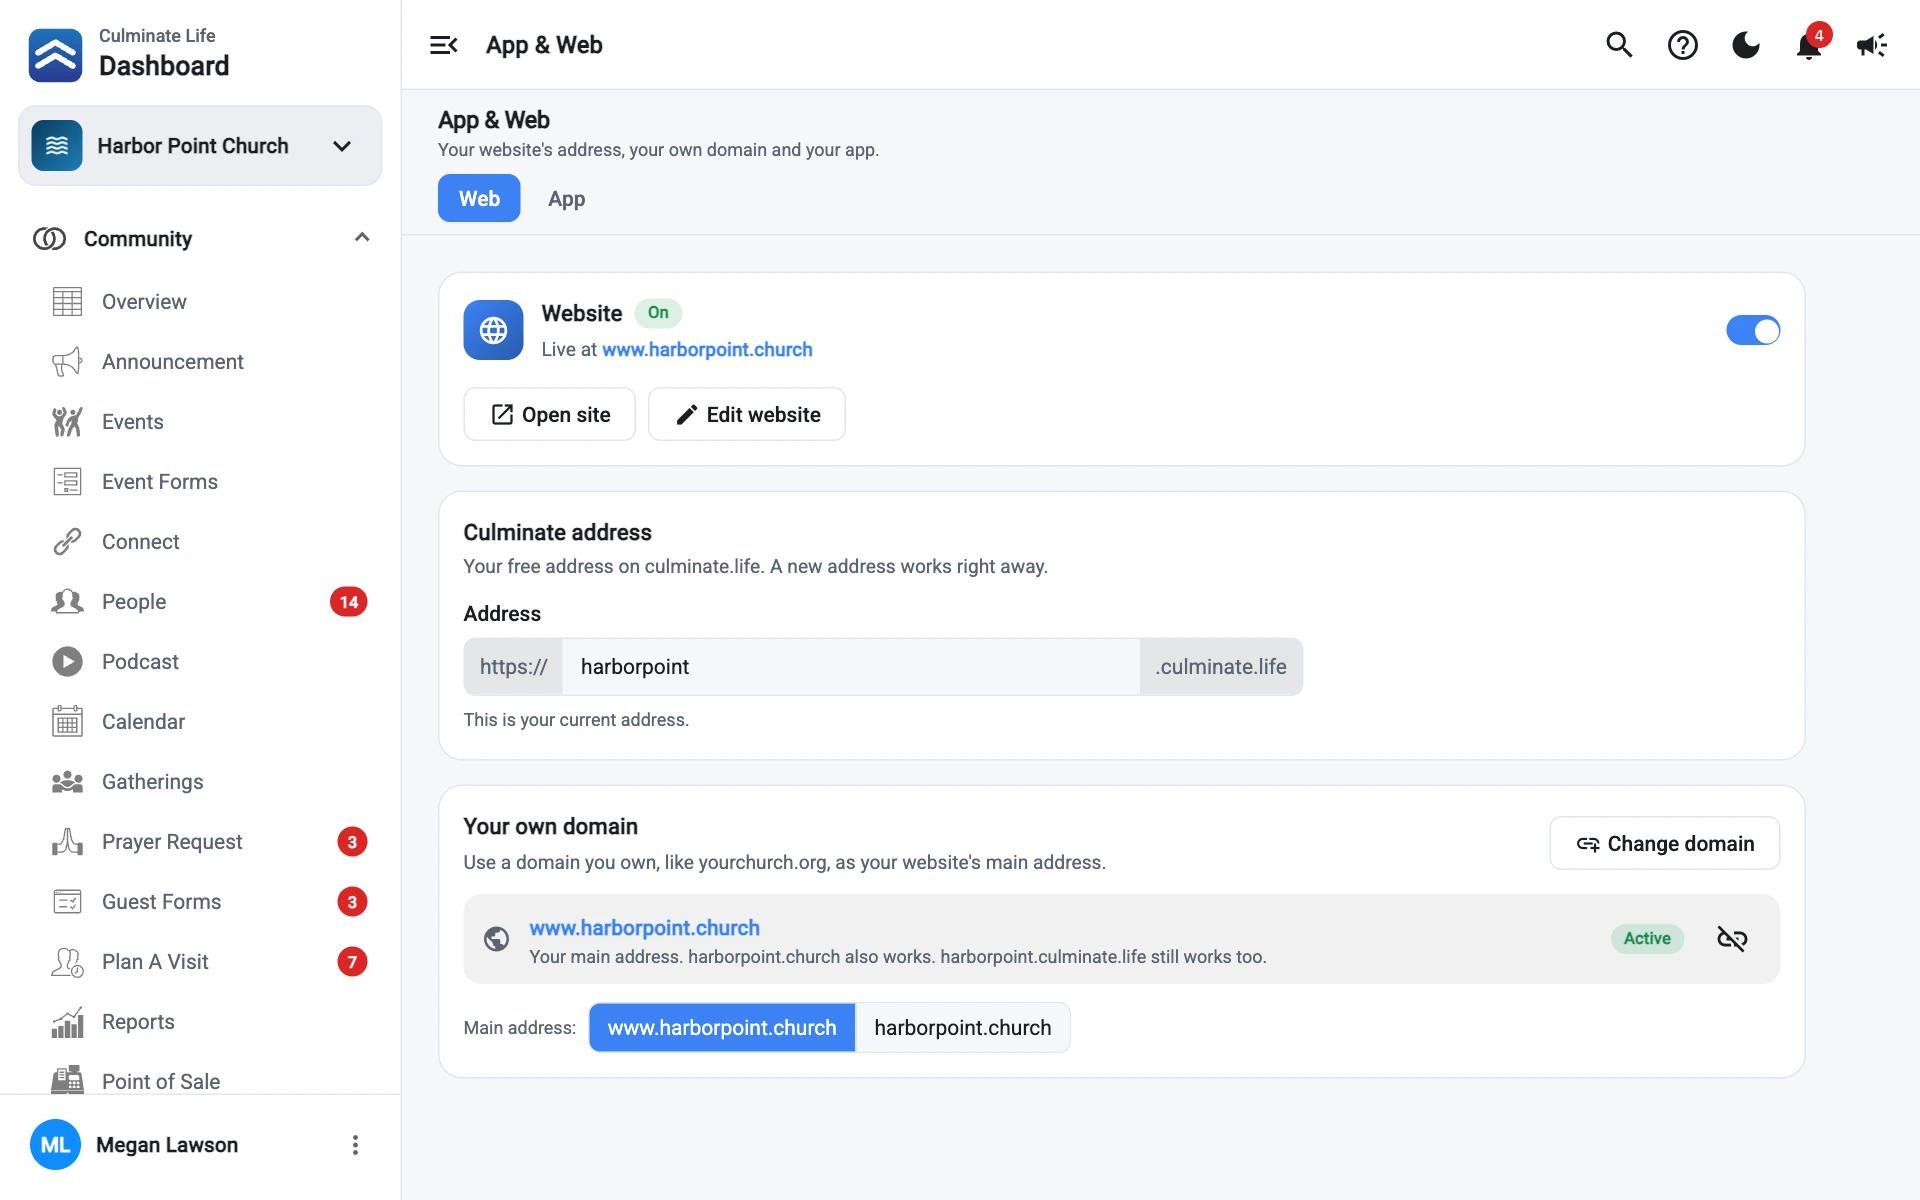Open Harbor Point Church organization dropdown
The width and height of the screenshot is (1920, 1200).
pos(200,146)
